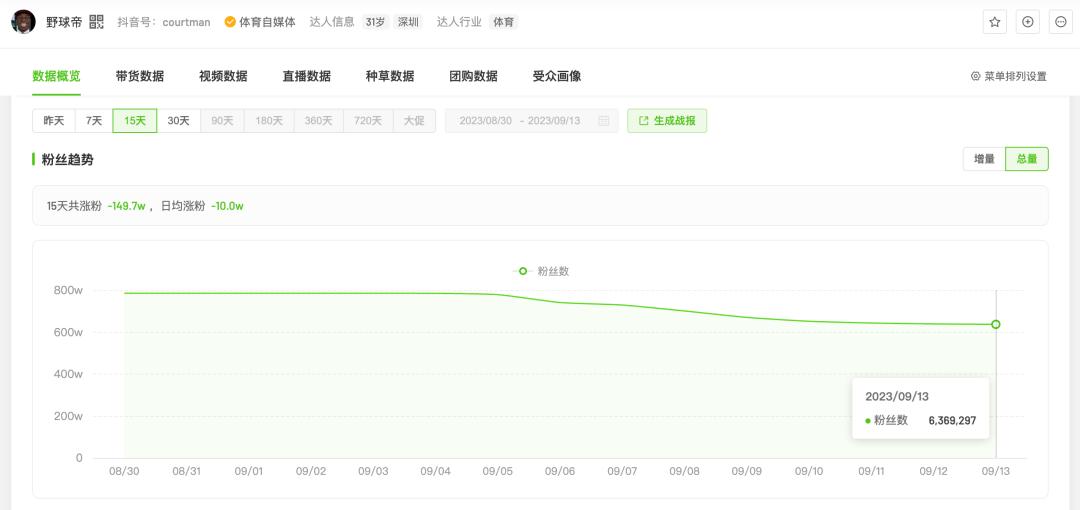Select the 昨天 time range

(x=54, y=121)
